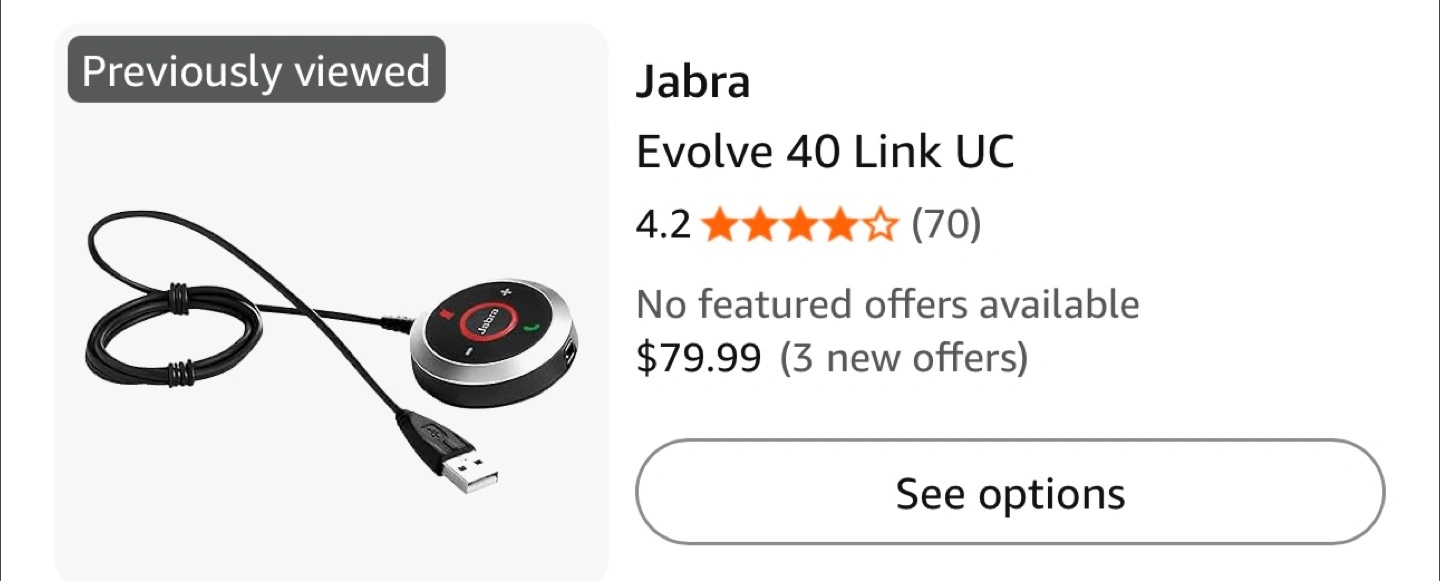This screenshot has height=581, width=1440.
Task: Click the See options button
Action: pos(1010,492)
